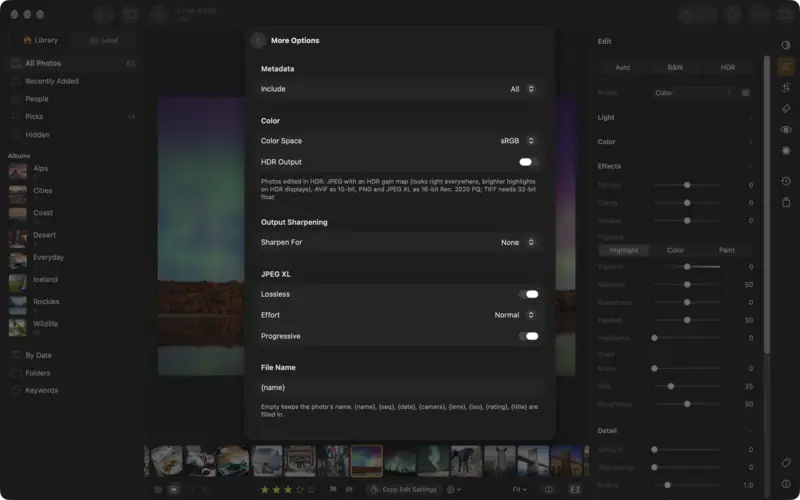Adjust the Clarity slider handle
The width and height of the screenshot is (800, 500).
(x=687, y=203)
